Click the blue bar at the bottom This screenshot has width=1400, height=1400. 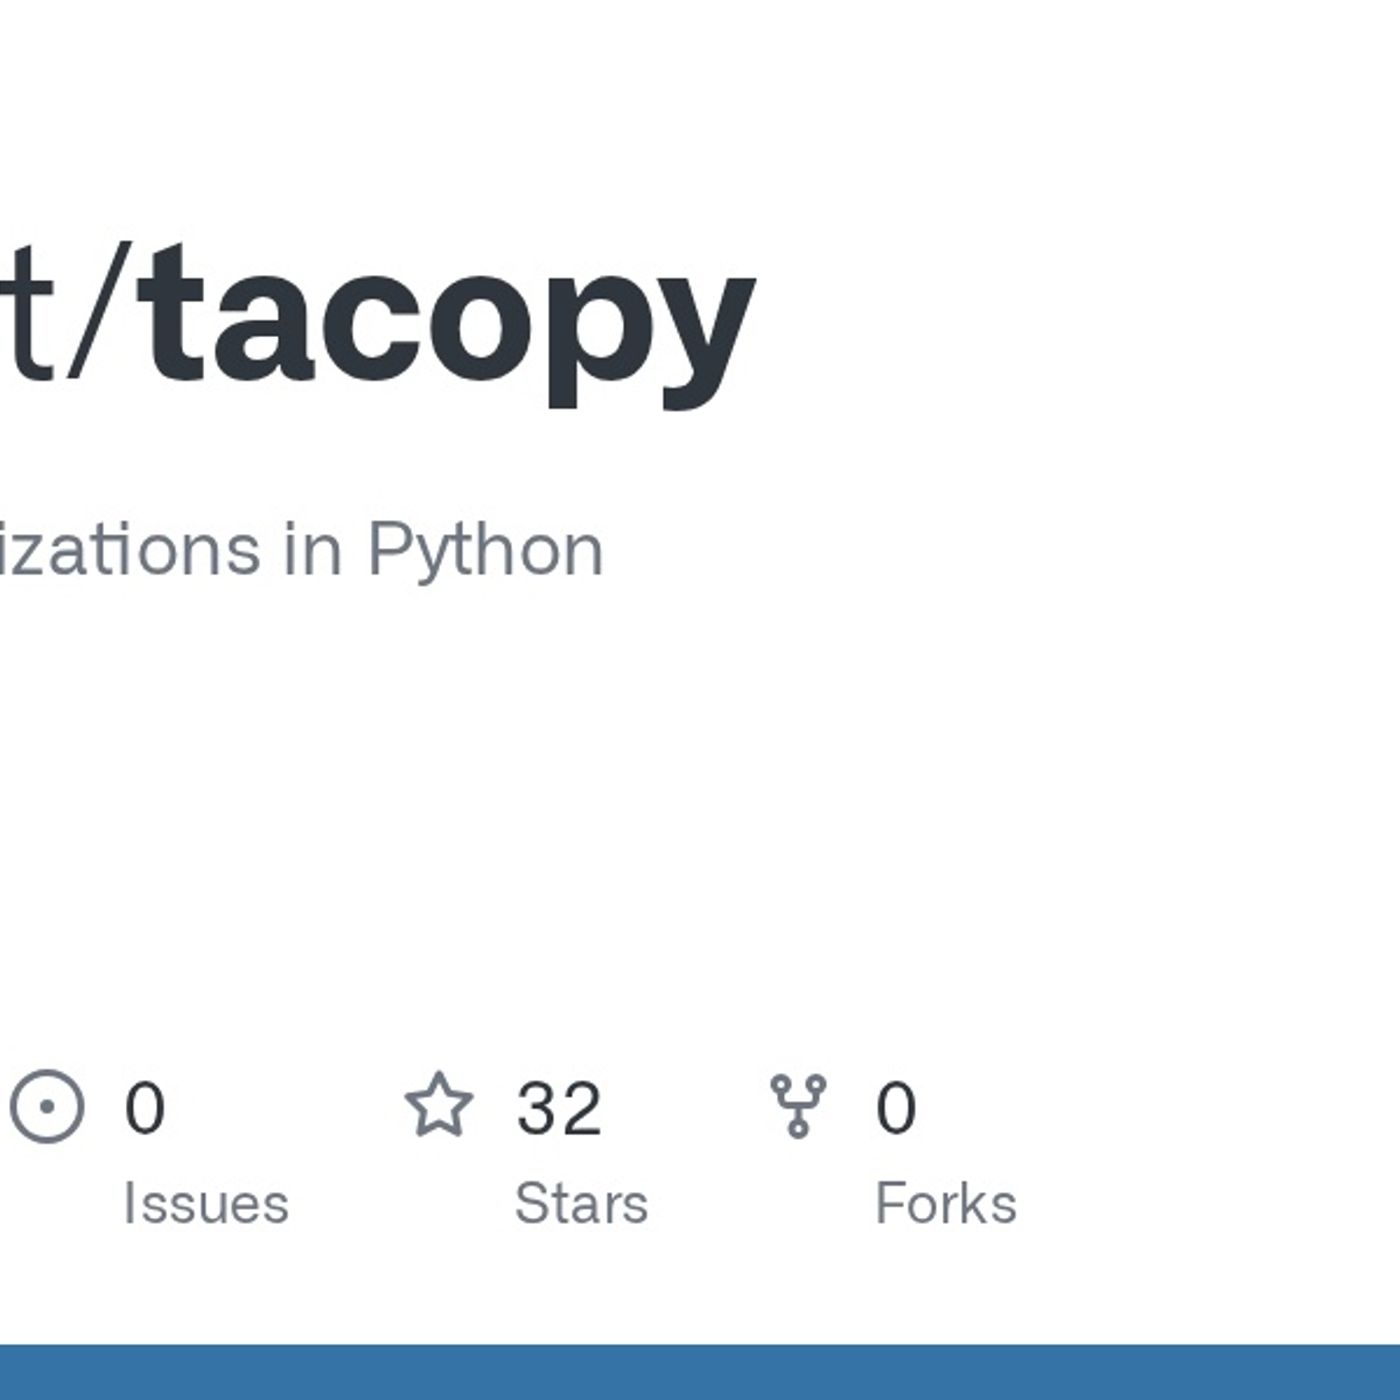(x=700, y=1372)
